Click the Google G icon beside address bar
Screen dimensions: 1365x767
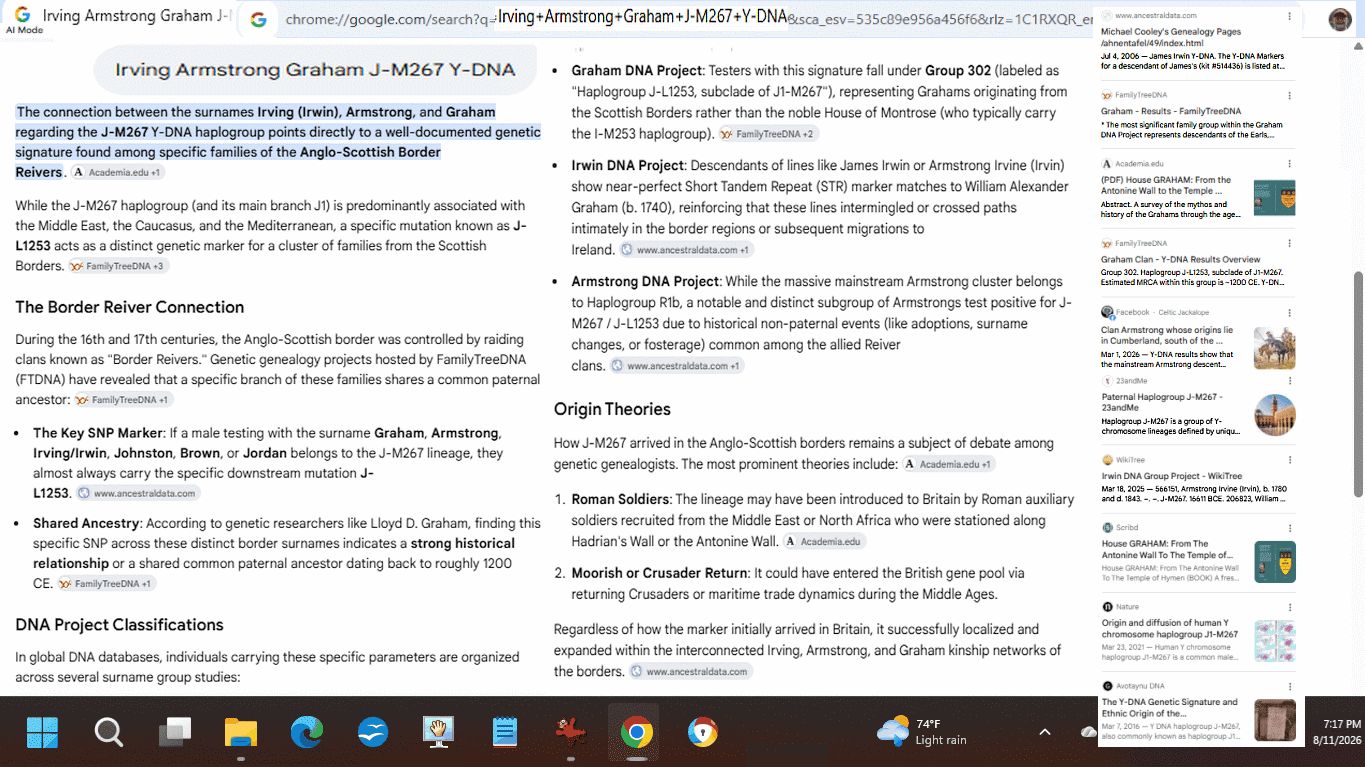(258, 19)
